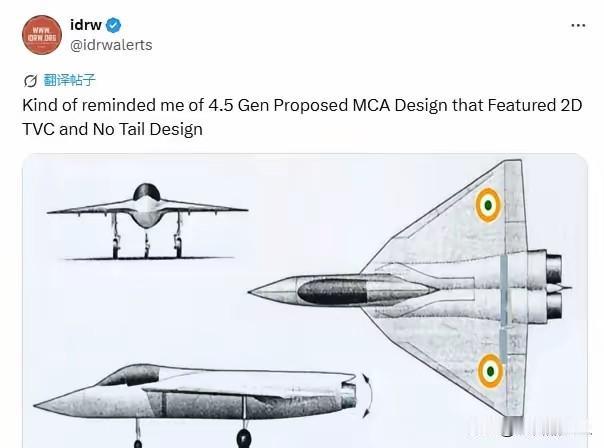Click the dark cockpit canopy in top view
604x448 pixels.
332,292
